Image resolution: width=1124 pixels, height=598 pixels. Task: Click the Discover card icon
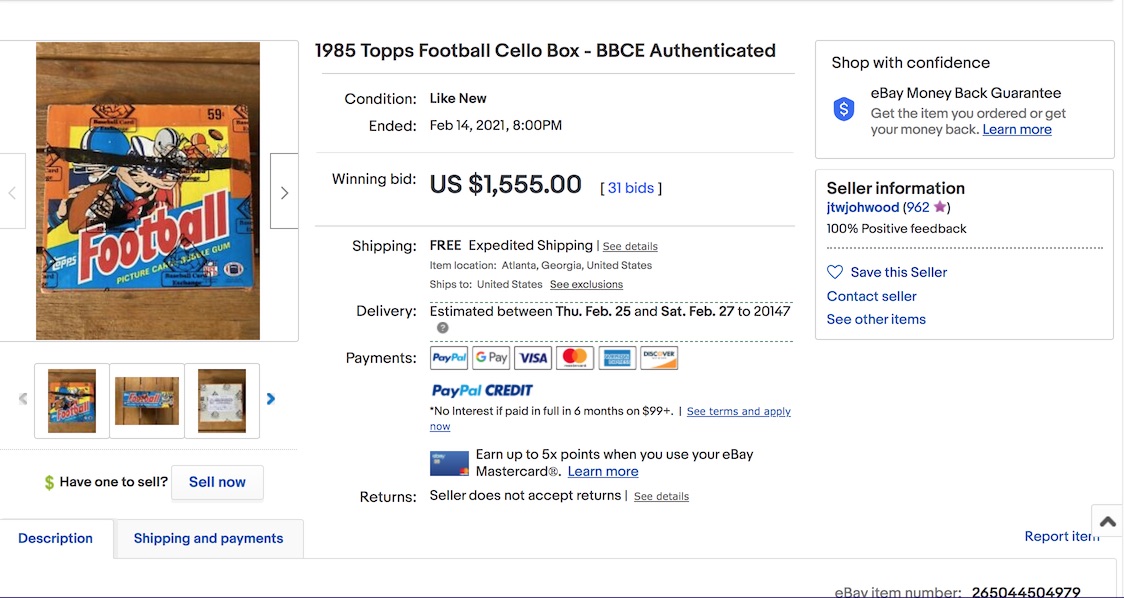659,358
